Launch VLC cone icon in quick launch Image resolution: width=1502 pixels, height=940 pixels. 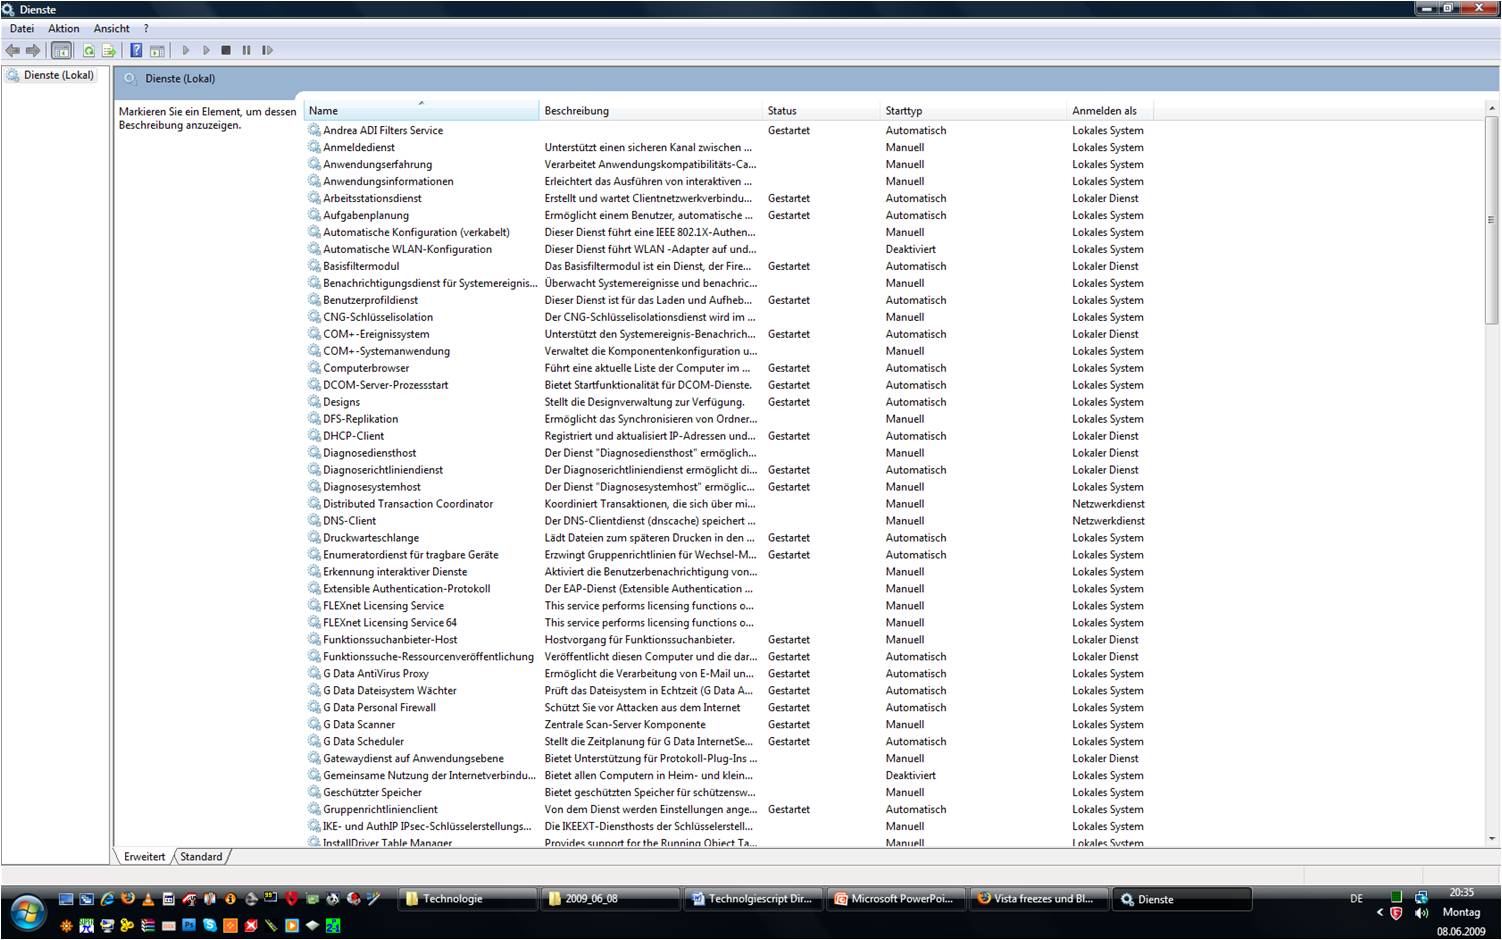pos(148,899)
